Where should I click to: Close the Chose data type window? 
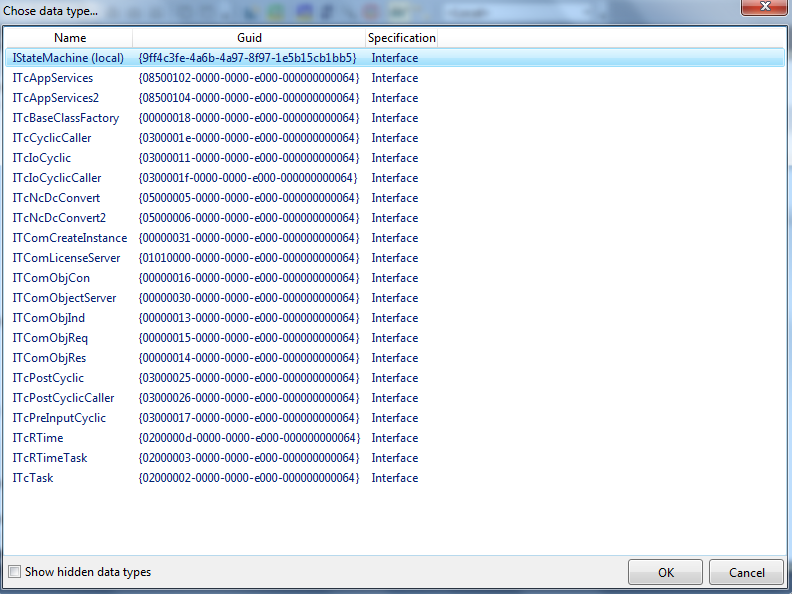click(765, 7)
